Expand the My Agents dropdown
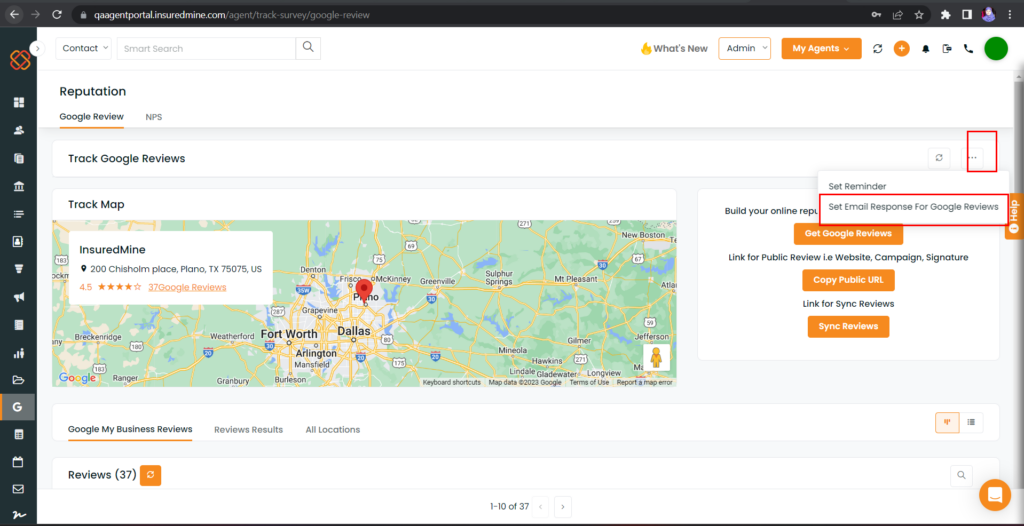Screen dimensions: 1024x526 point(821,48)
